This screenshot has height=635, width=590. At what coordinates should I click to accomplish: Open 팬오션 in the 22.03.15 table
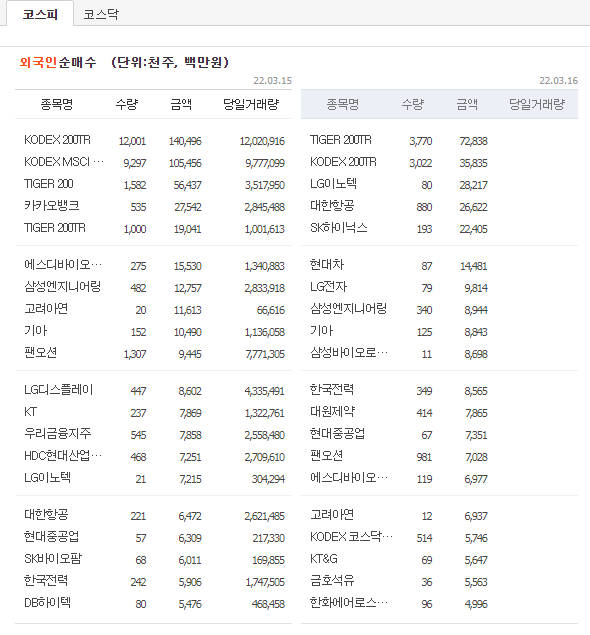point(40,353)
